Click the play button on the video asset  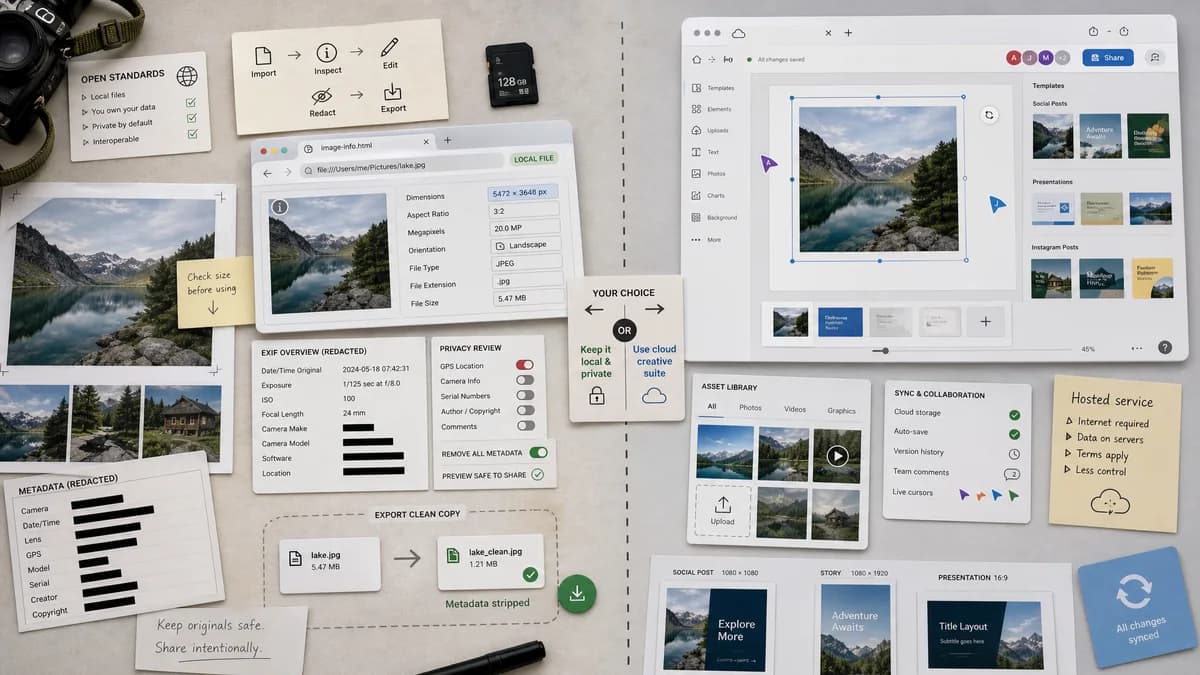coord(837,456)
